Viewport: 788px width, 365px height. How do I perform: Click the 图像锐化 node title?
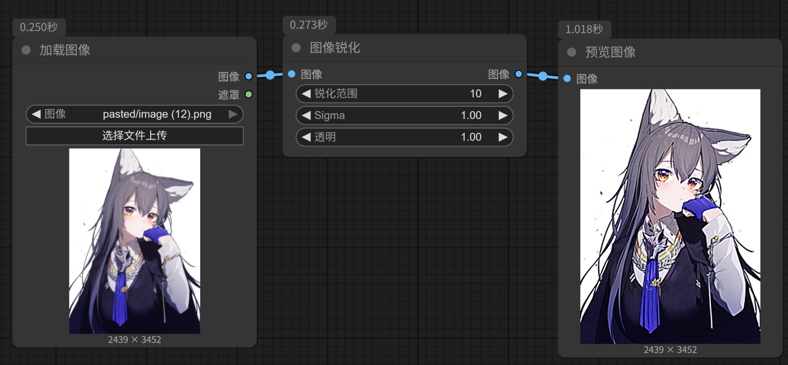(335, 48)
